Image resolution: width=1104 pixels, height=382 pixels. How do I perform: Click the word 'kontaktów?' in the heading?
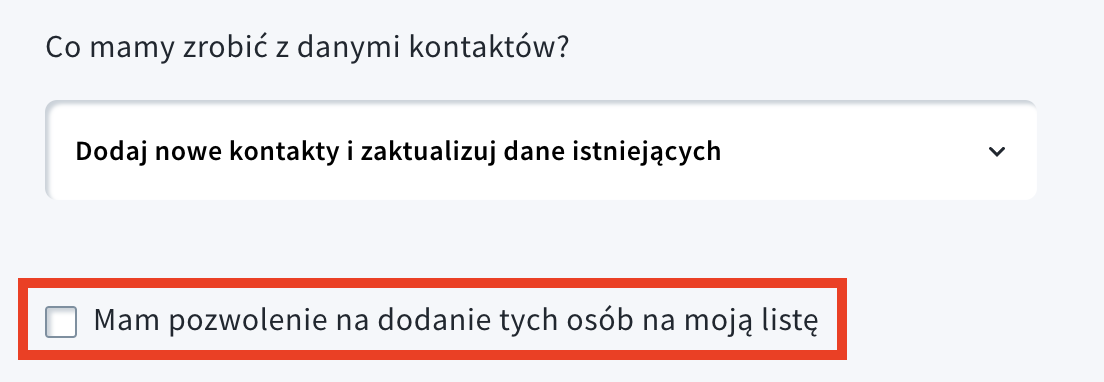pyautogui.click(x=489, y=49)
